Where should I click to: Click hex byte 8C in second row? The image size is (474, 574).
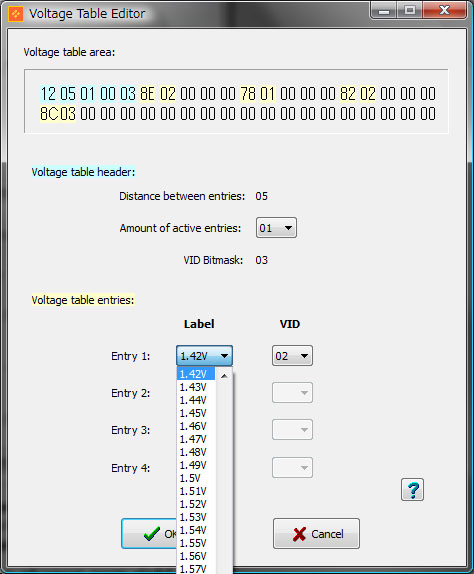click(x=49, y=114)
